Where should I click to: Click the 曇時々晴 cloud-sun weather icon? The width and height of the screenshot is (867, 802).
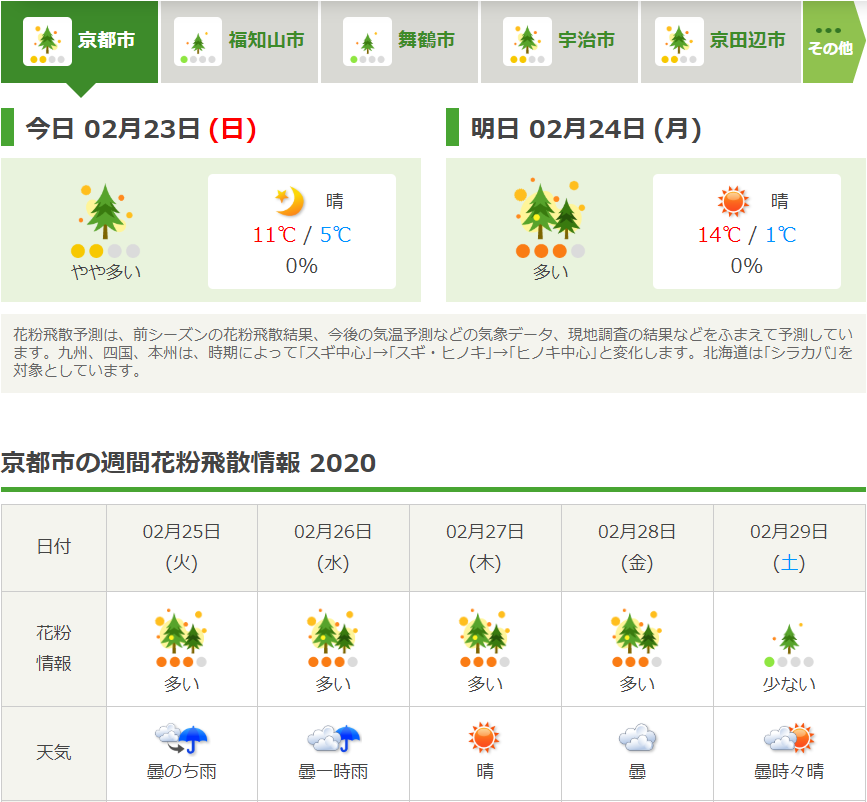click(x=789, y=738)
